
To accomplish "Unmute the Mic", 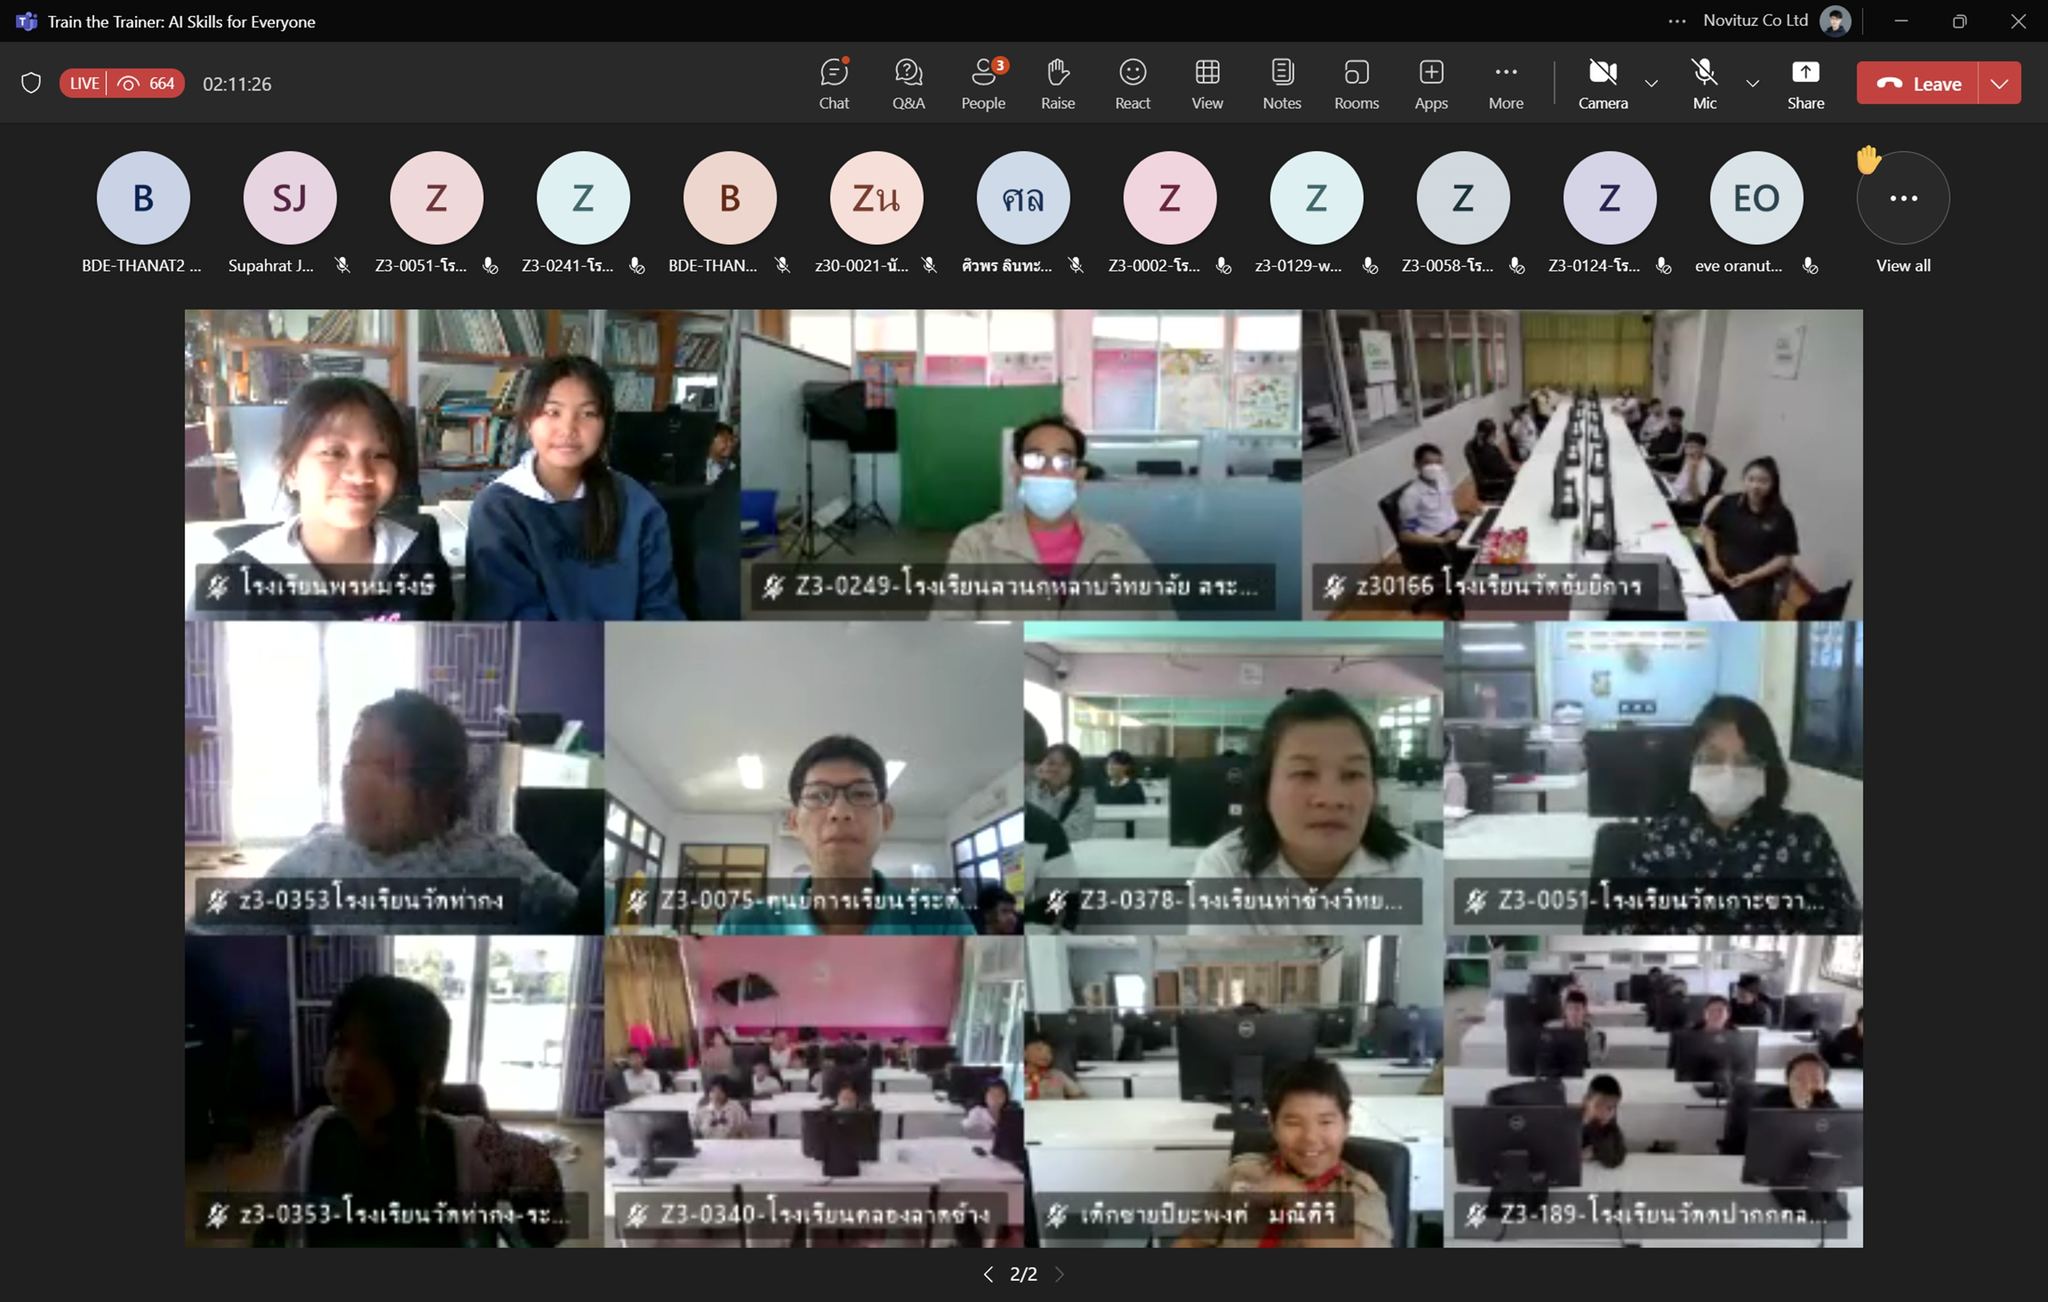I will 1704,83.
